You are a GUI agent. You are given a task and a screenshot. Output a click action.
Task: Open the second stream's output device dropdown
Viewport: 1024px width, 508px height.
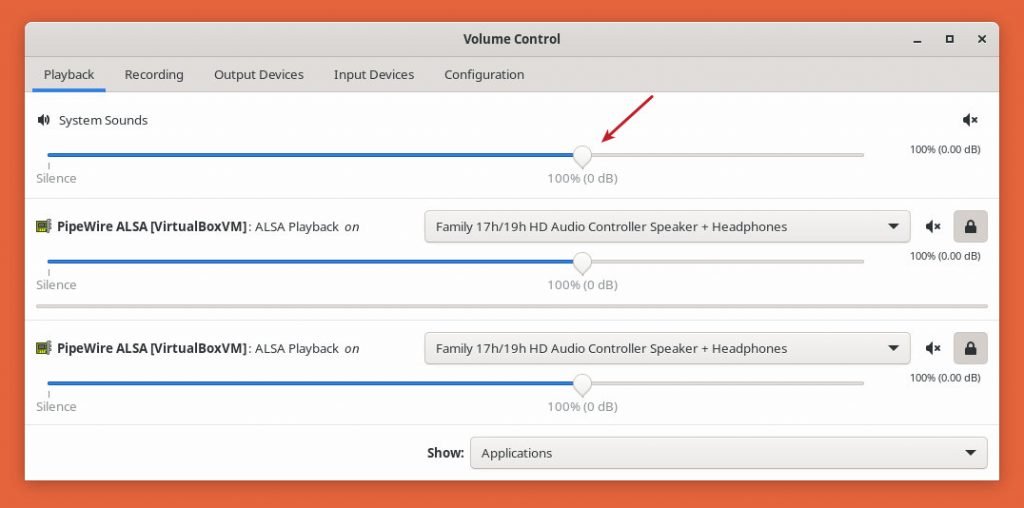(667, 349)
